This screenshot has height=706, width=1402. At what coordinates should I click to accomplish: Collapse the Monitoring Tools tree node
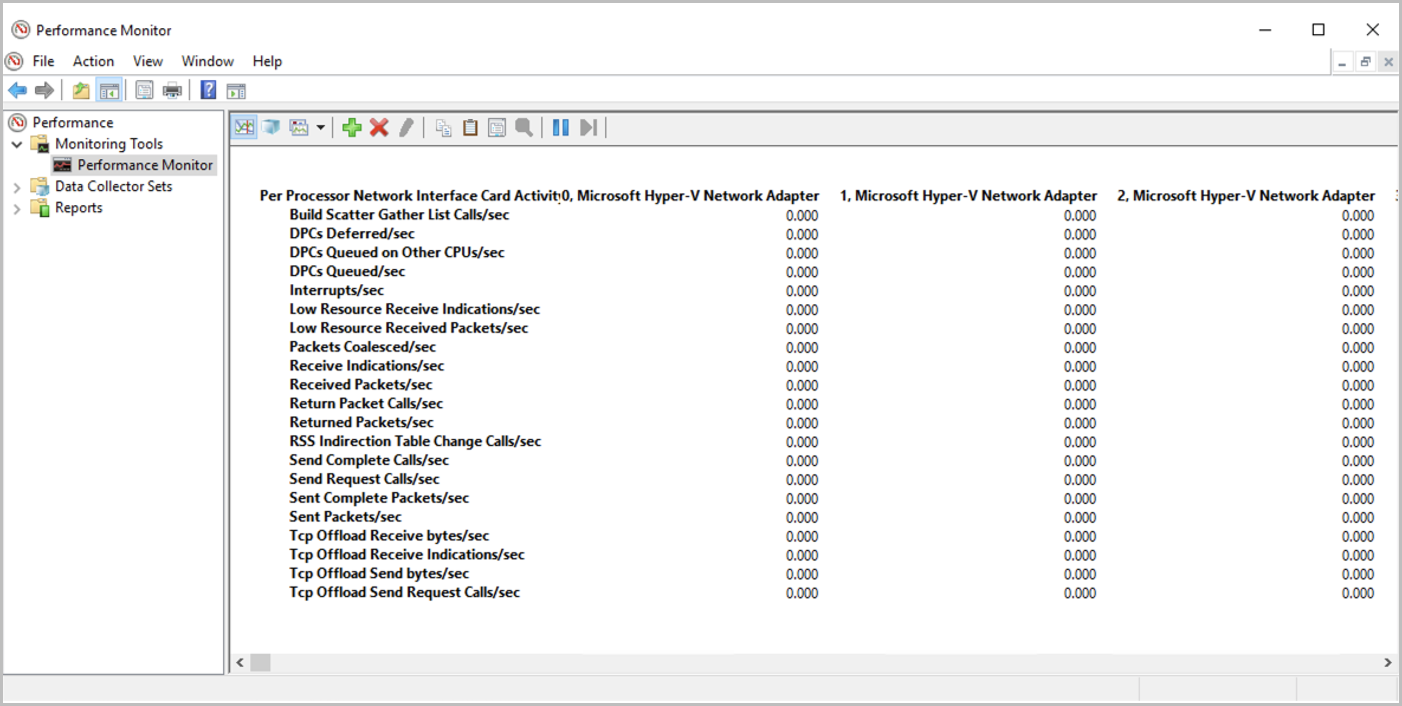17,144
